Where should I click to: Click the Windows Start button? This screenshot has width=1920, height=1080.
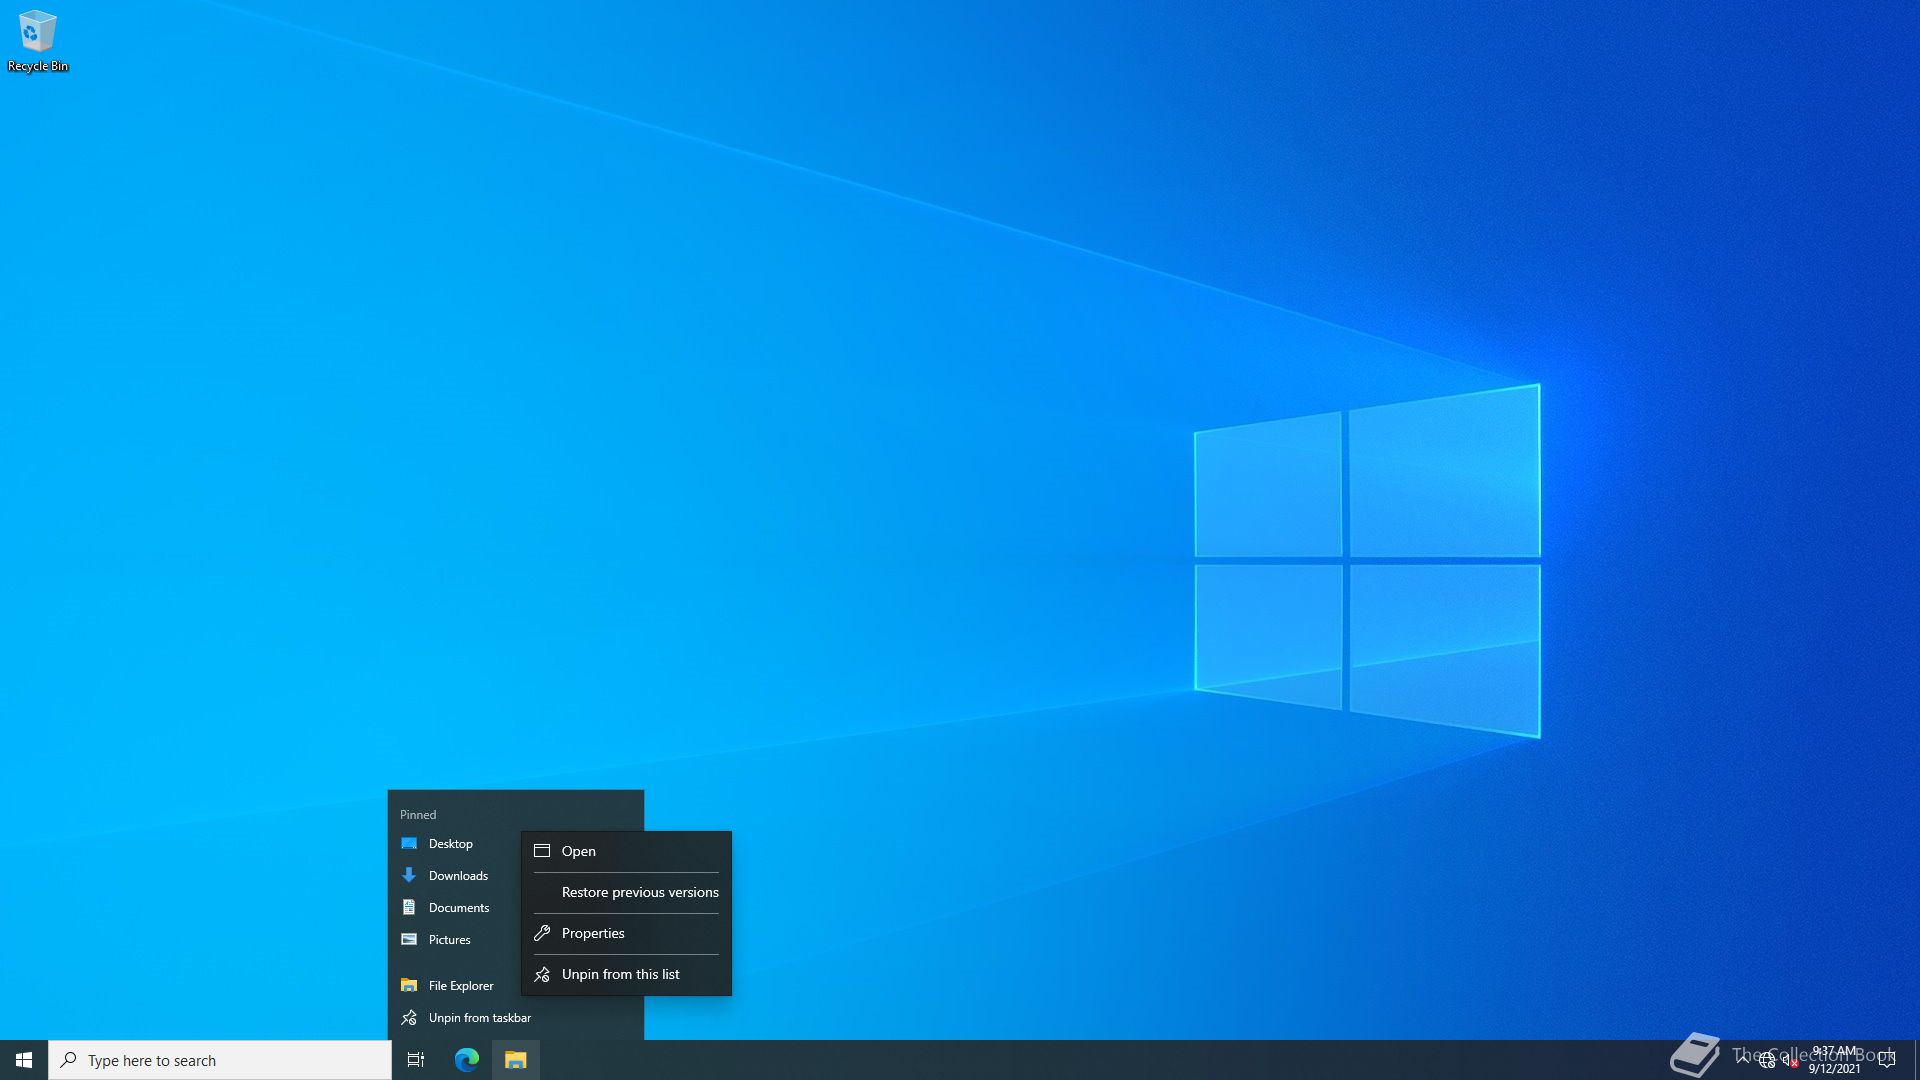[x=24, y=1060]
